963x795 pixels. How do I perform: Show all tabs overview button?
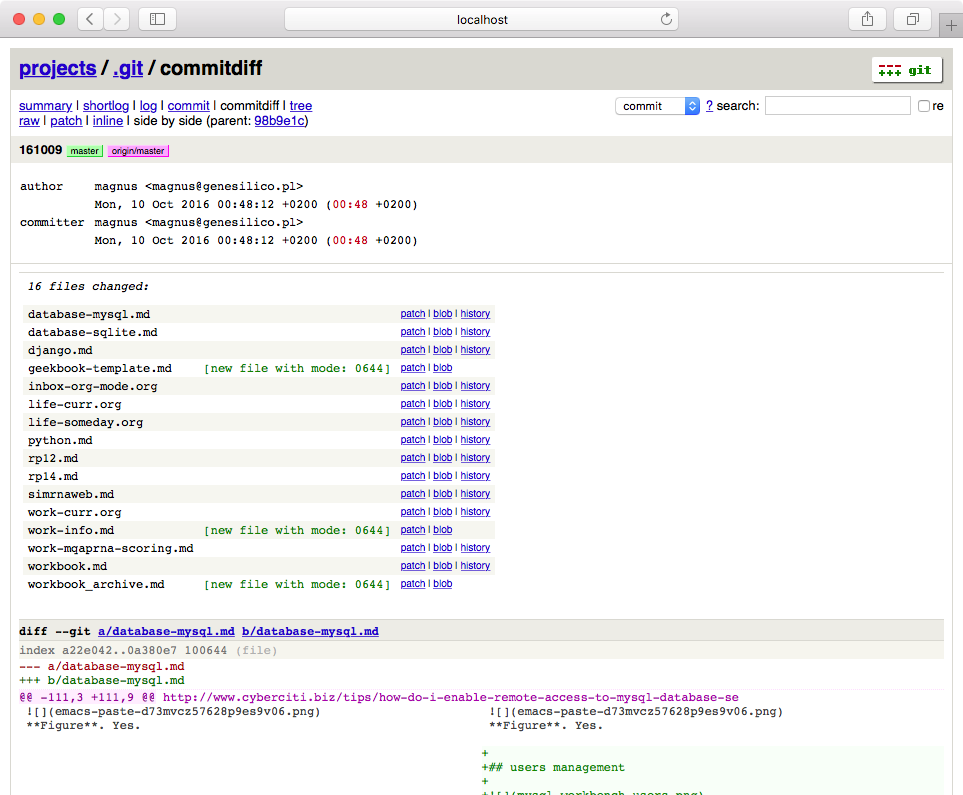[913, 19]
